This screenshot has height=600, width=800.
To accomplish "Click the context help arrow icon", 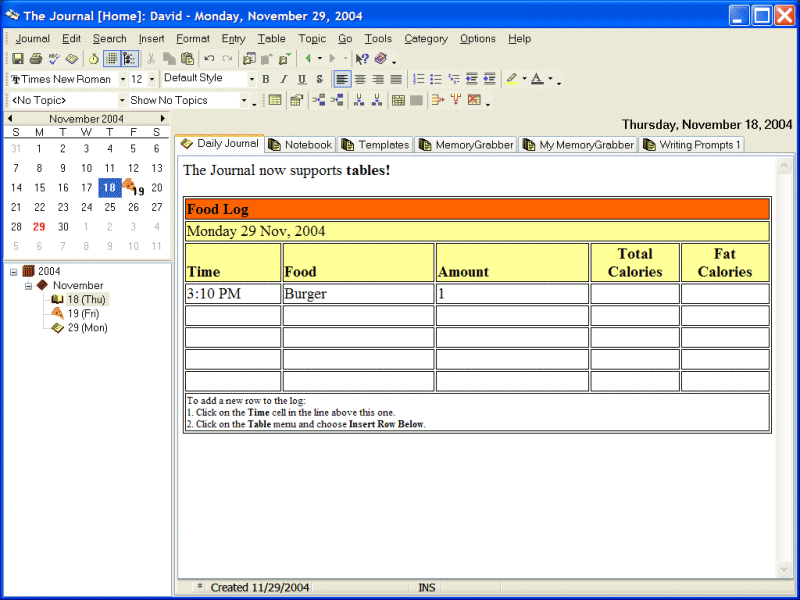I will tap(362, 59).
